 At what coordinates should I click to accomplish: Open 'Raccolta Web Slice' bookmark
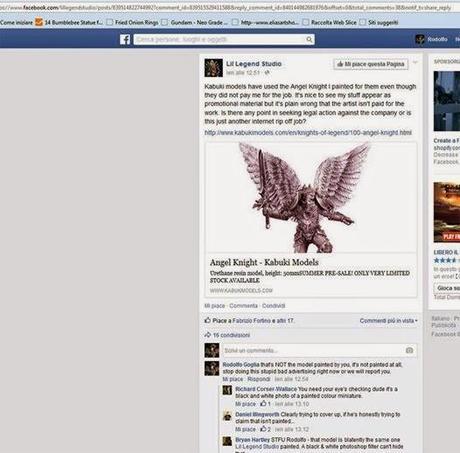(330, 22)
